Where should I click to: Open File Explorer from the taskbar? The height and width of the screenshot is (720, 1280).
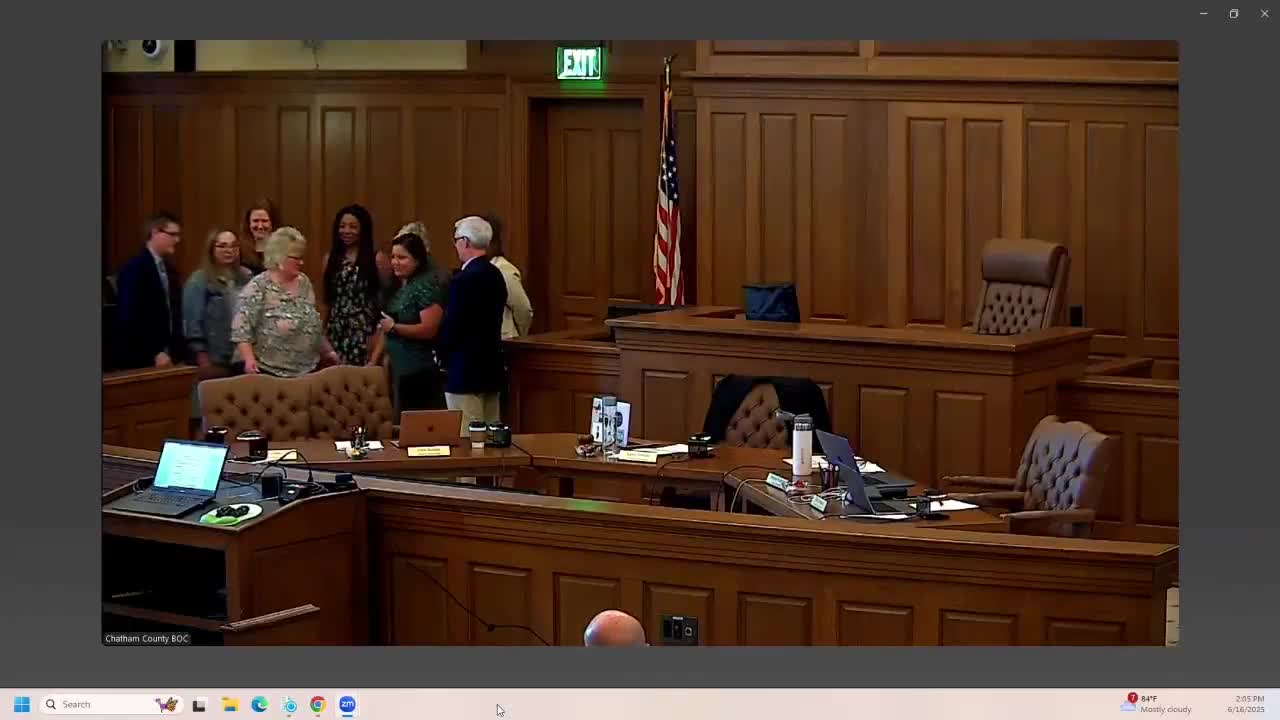pyautogui.click(x=229, y=704)
